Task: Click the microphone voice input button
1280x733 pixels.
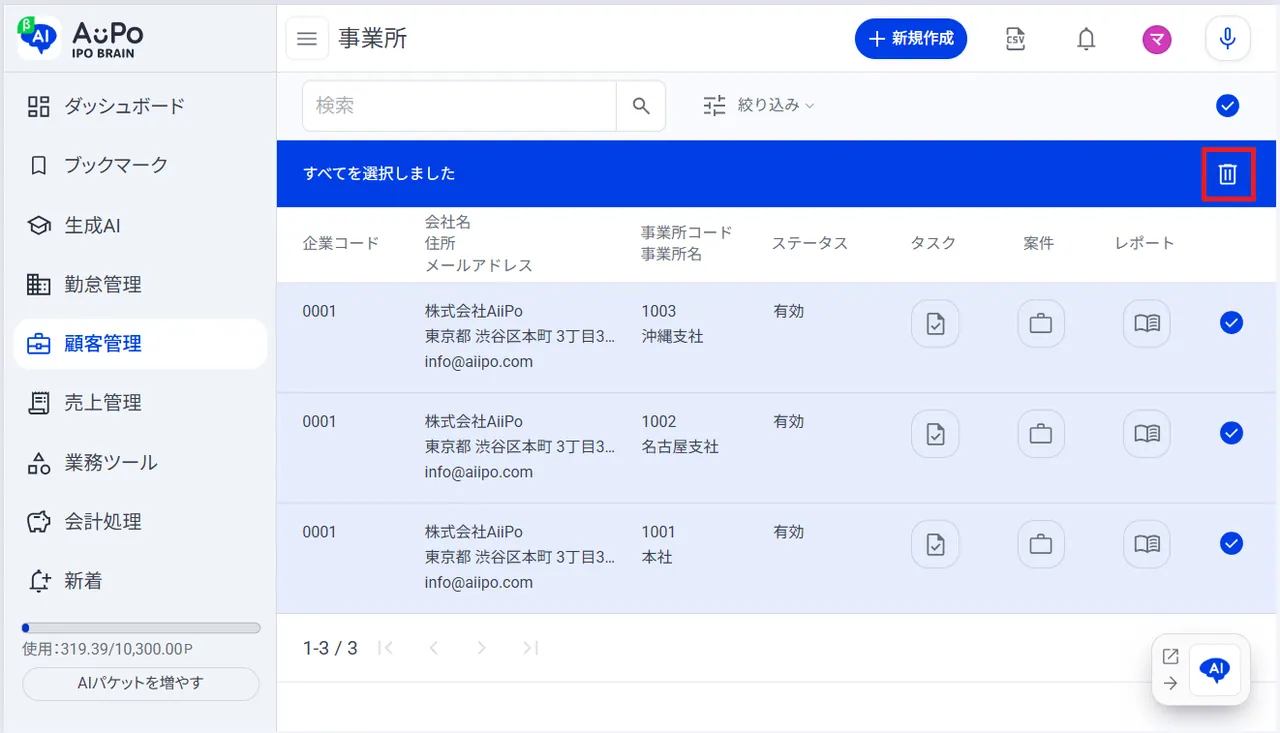Action: coord(1228,39)
